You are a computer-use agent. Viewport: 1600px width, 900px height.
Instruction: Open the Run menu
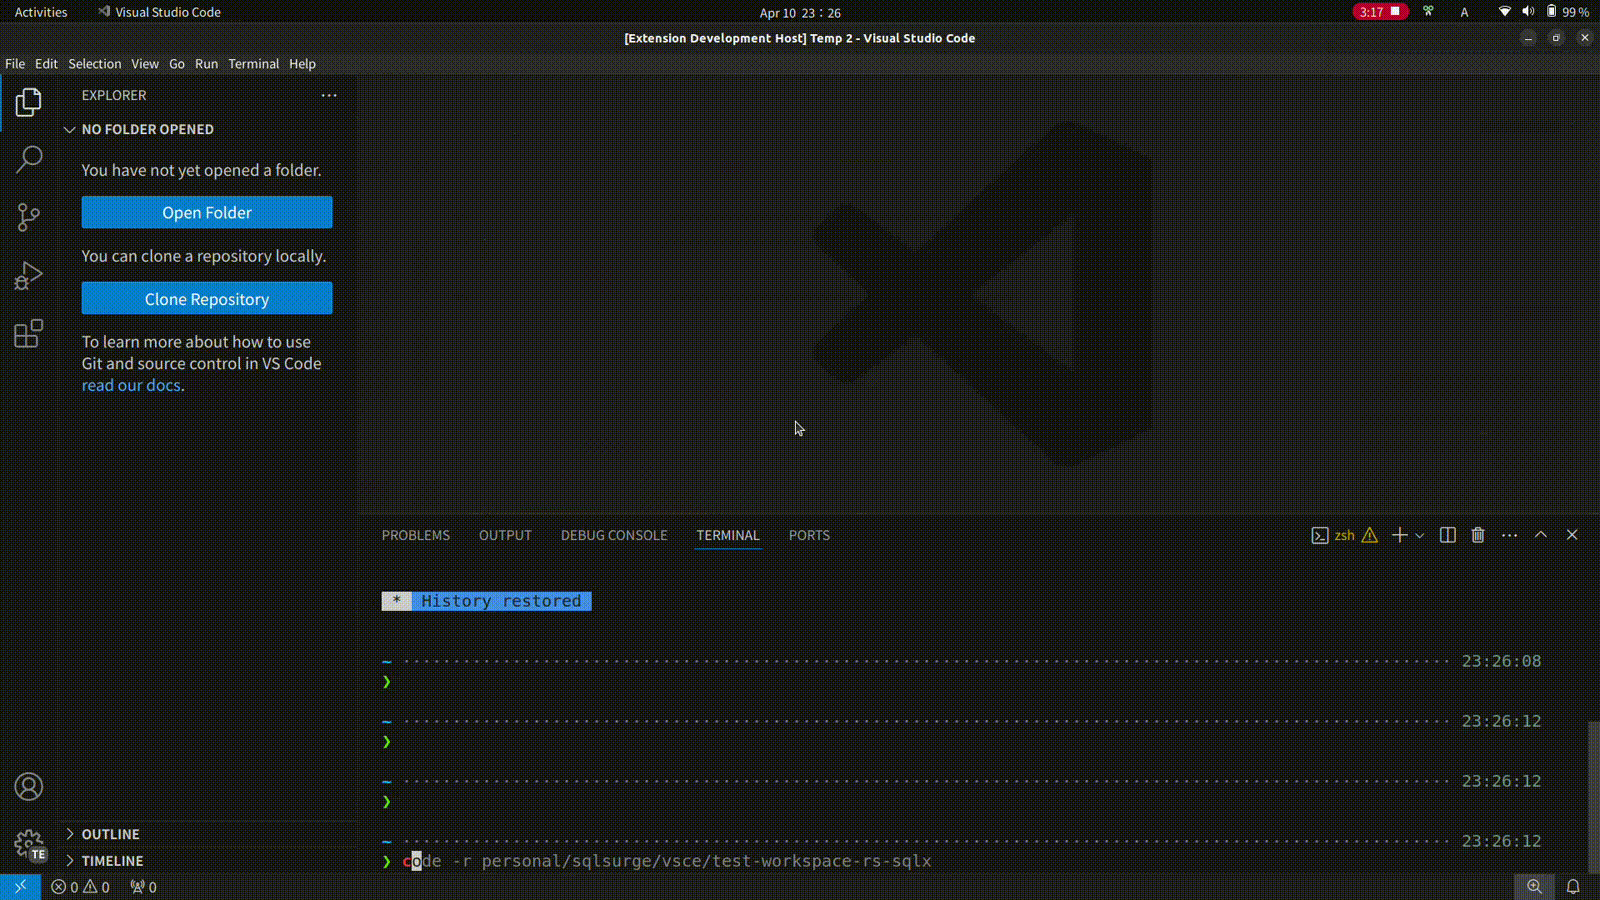tap(206, 63)
